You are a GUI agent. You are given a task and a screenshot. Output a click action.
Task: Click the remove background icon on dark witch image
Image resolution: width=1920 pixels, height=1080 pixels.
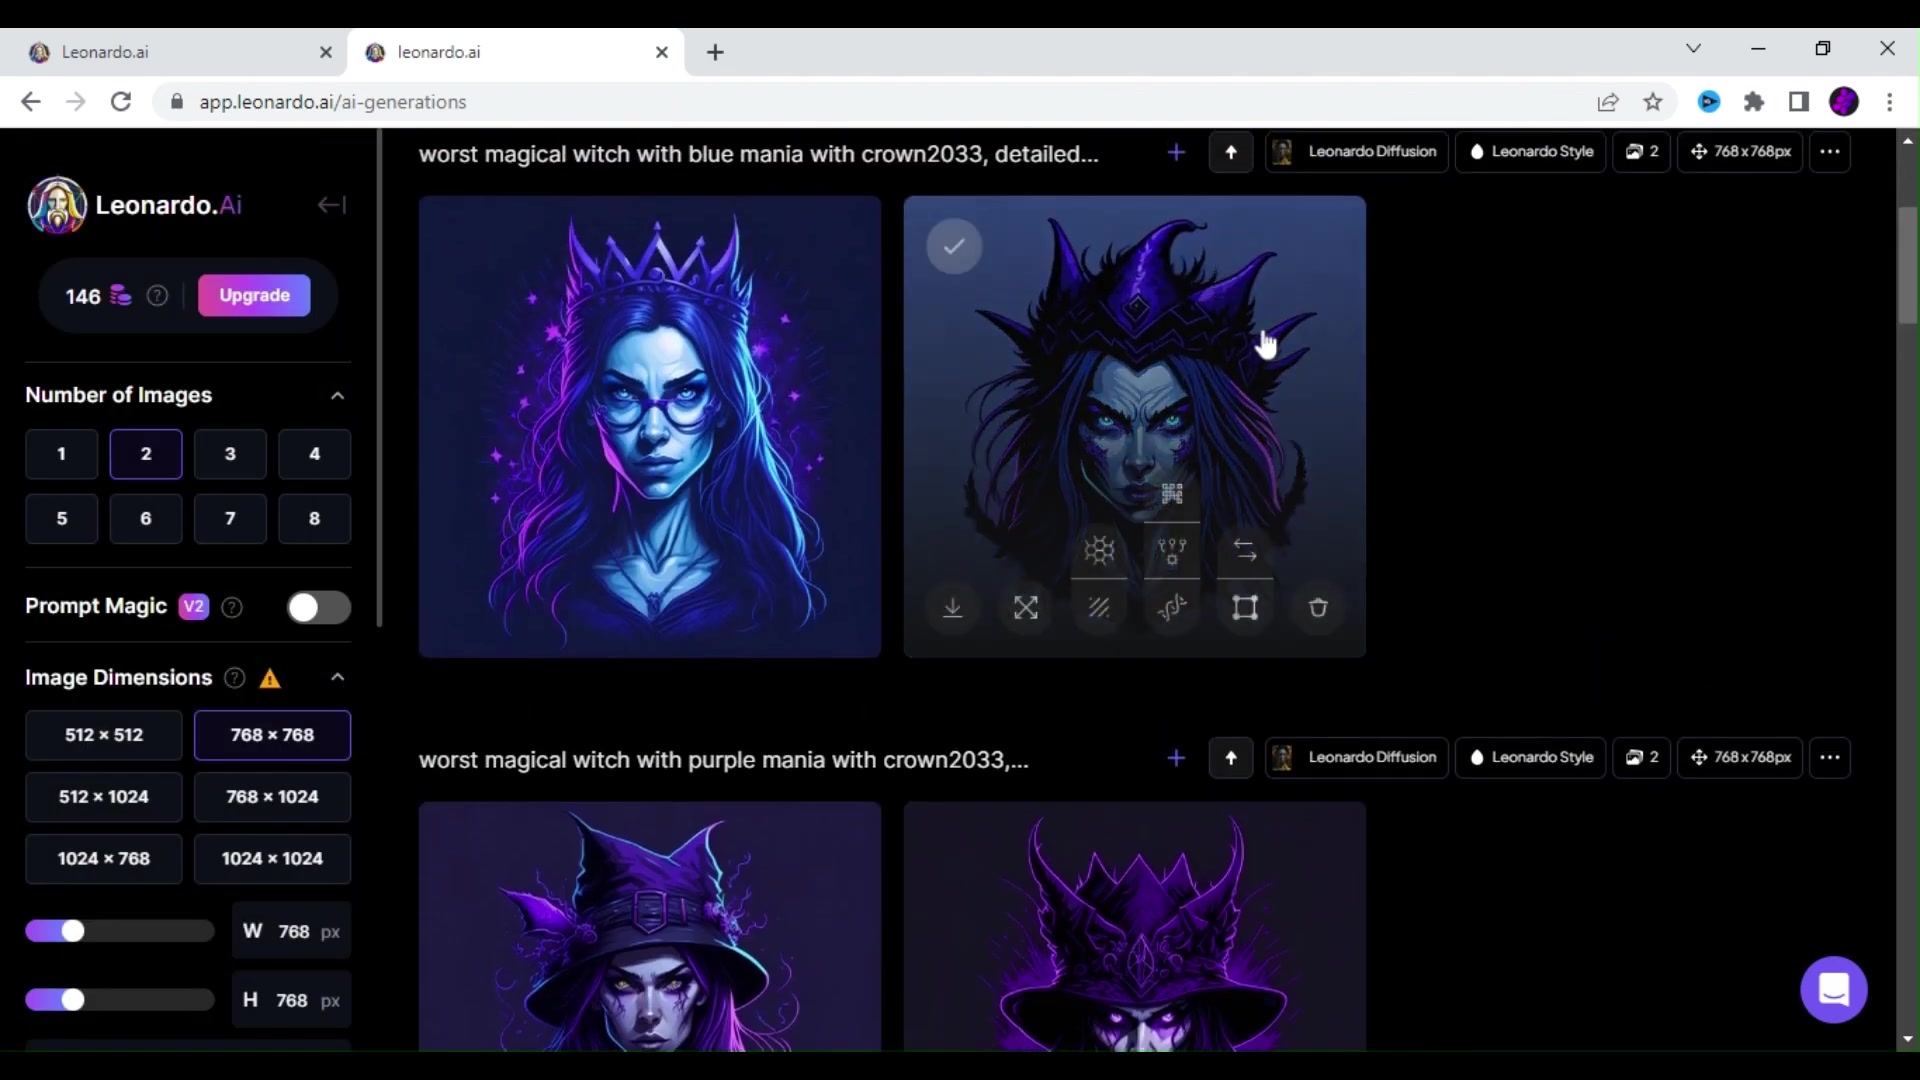pyautogui.click(x=1172, y=608)
